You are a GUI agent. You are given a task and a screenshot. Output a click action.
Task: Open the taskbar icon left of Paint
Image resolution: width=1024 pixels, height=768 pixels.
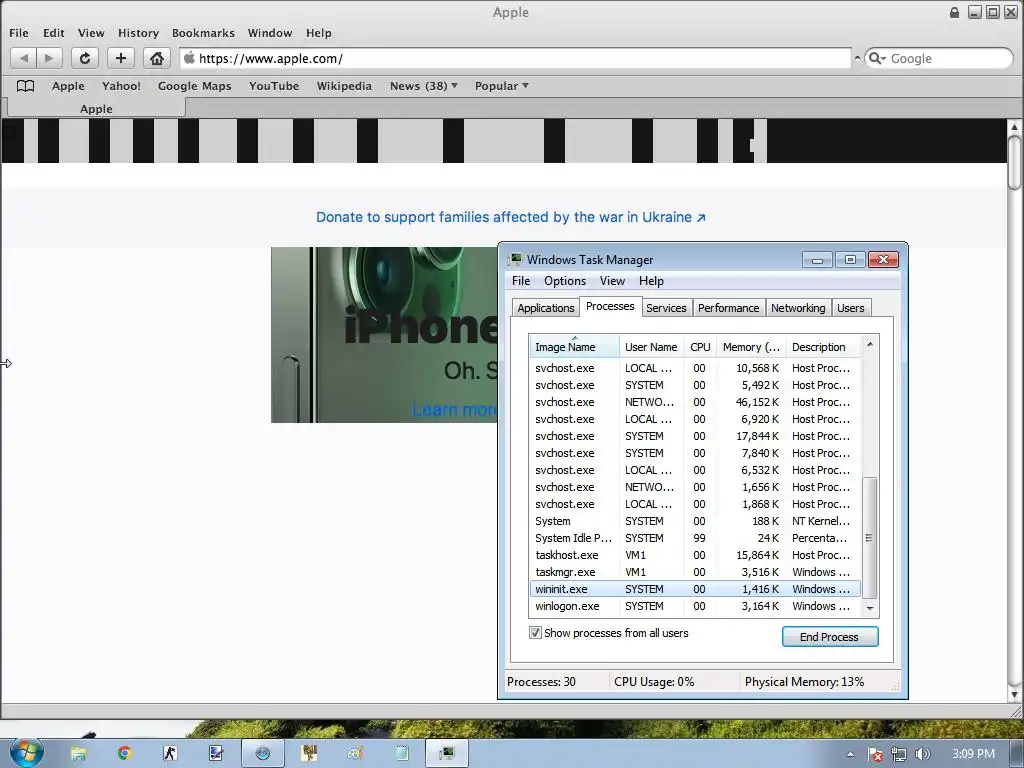click(309, 754)
